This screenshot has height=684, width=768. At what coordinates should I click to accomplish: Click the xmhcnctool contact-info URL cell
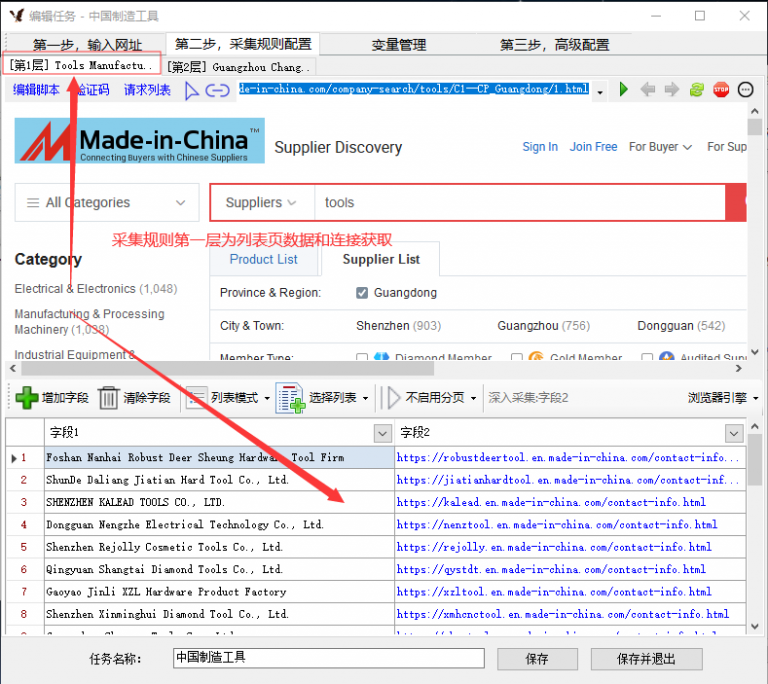(x=571, y=614)
